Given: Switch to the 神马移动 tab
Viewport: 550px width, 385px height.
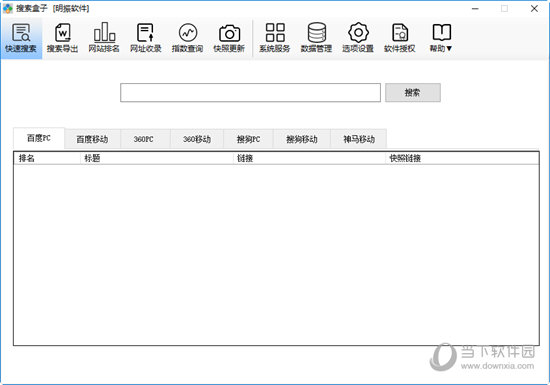Looking at the screenshot, I should coord(359,139).
